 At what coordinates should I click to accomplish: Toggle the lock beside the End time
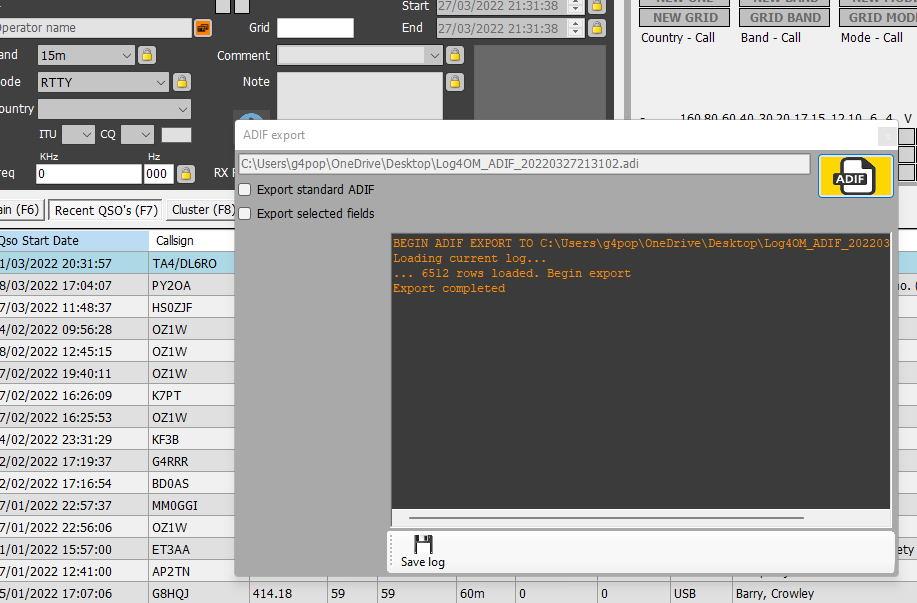[x=597, y=28]
